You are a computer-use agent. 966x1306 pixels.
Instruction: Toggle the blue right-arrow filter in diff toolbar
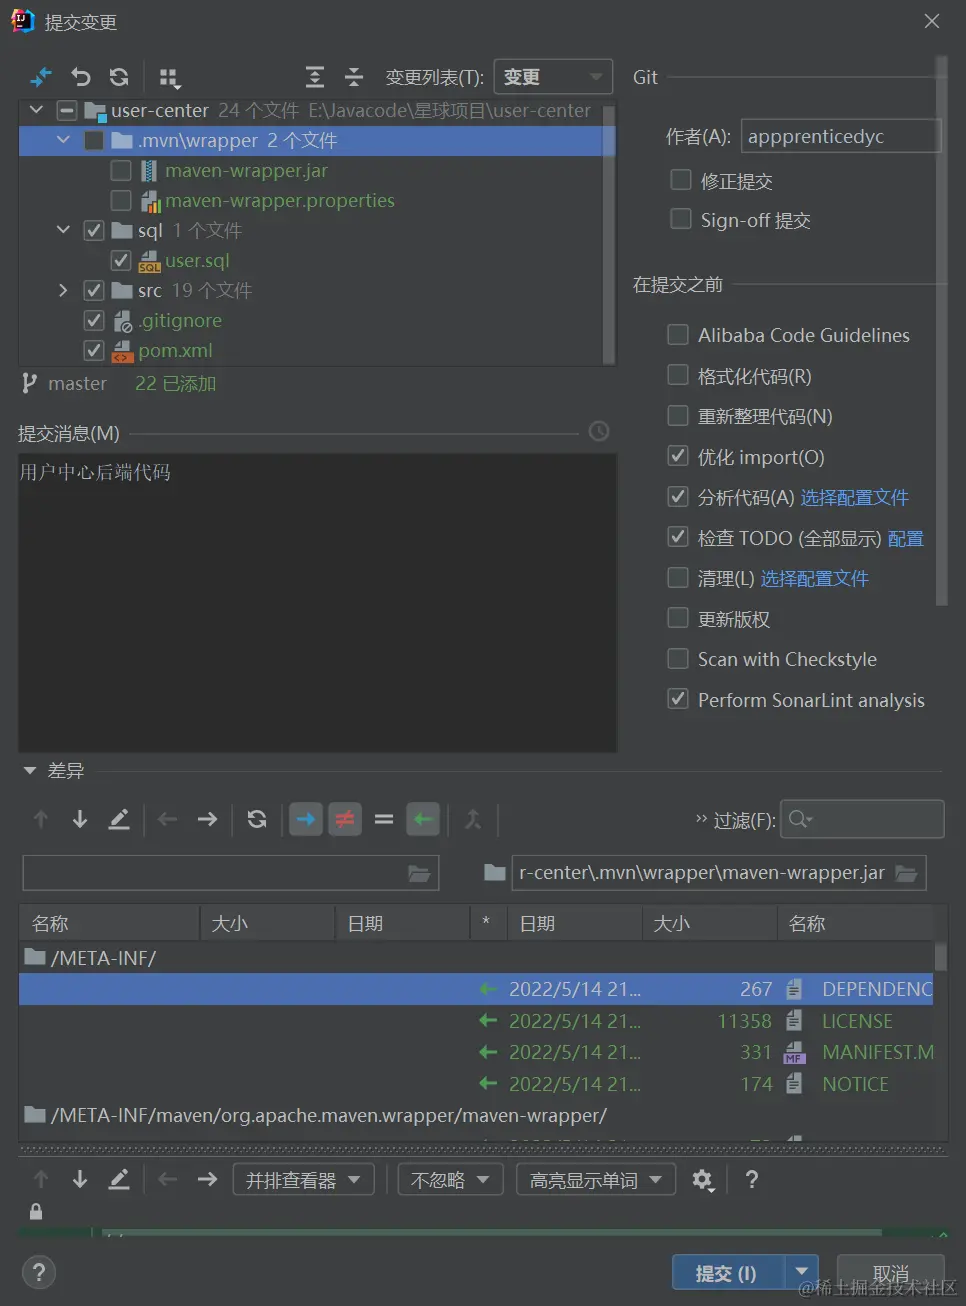(x=306, y=819)
